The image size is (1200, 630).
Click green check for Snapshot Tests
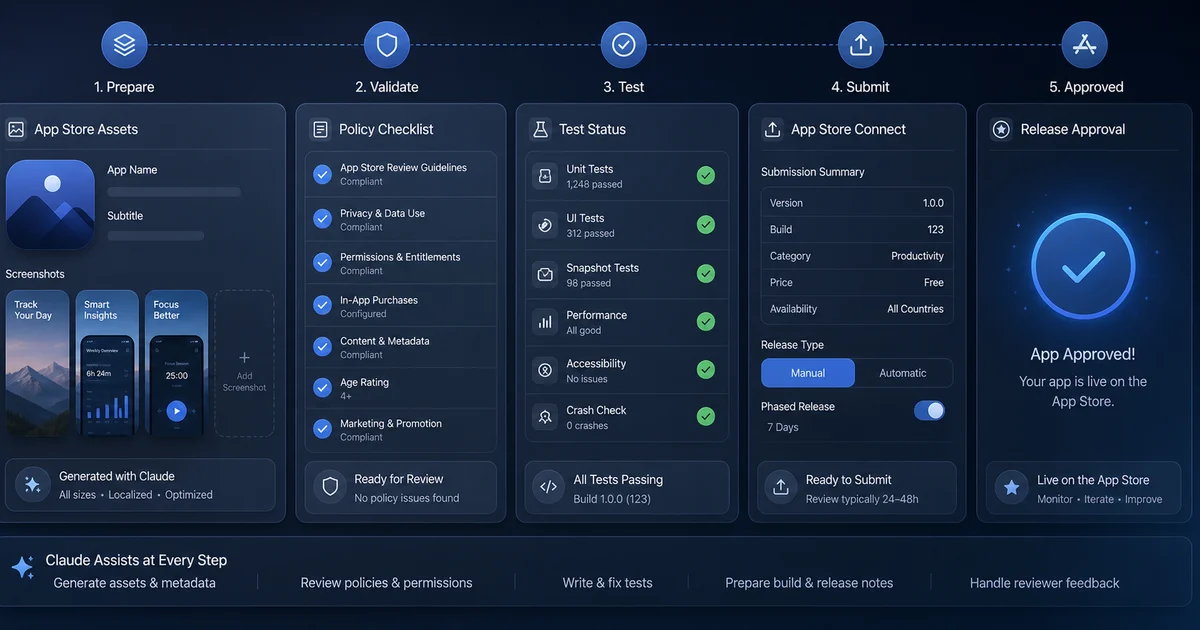click(x=706, y=274)
